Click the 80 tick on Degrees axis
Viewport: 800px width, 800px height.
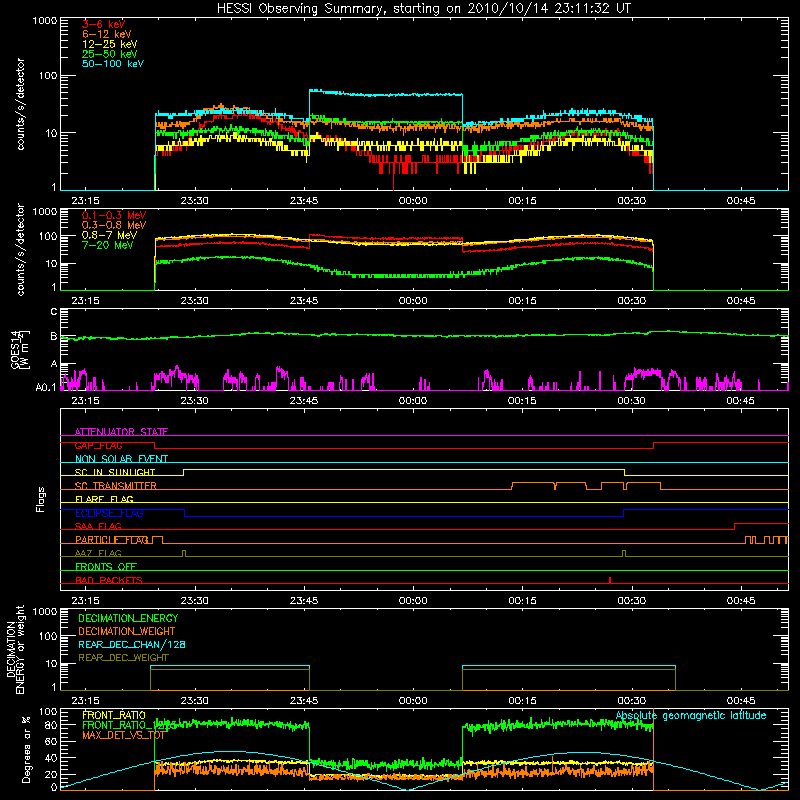(x=51, y=724)
